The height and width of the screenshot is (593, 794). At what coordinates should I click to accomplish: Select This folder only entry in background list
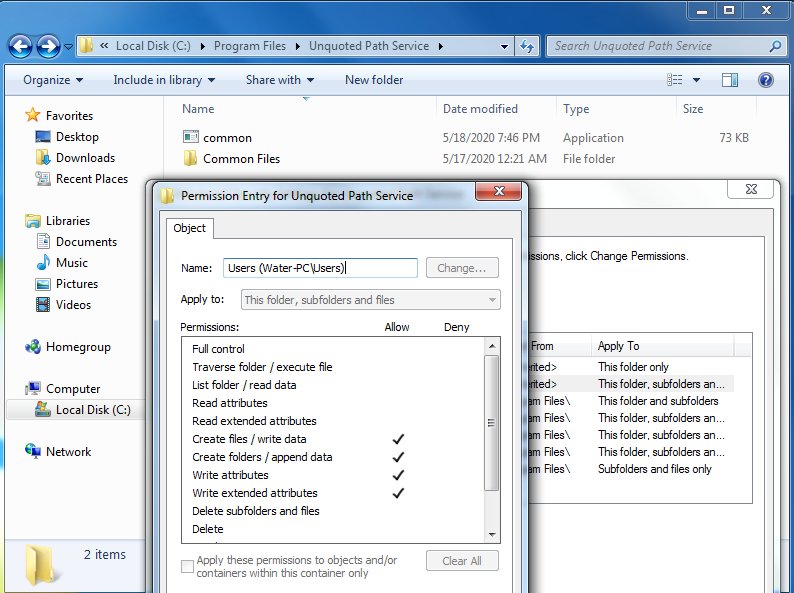(x=633, y=367)
